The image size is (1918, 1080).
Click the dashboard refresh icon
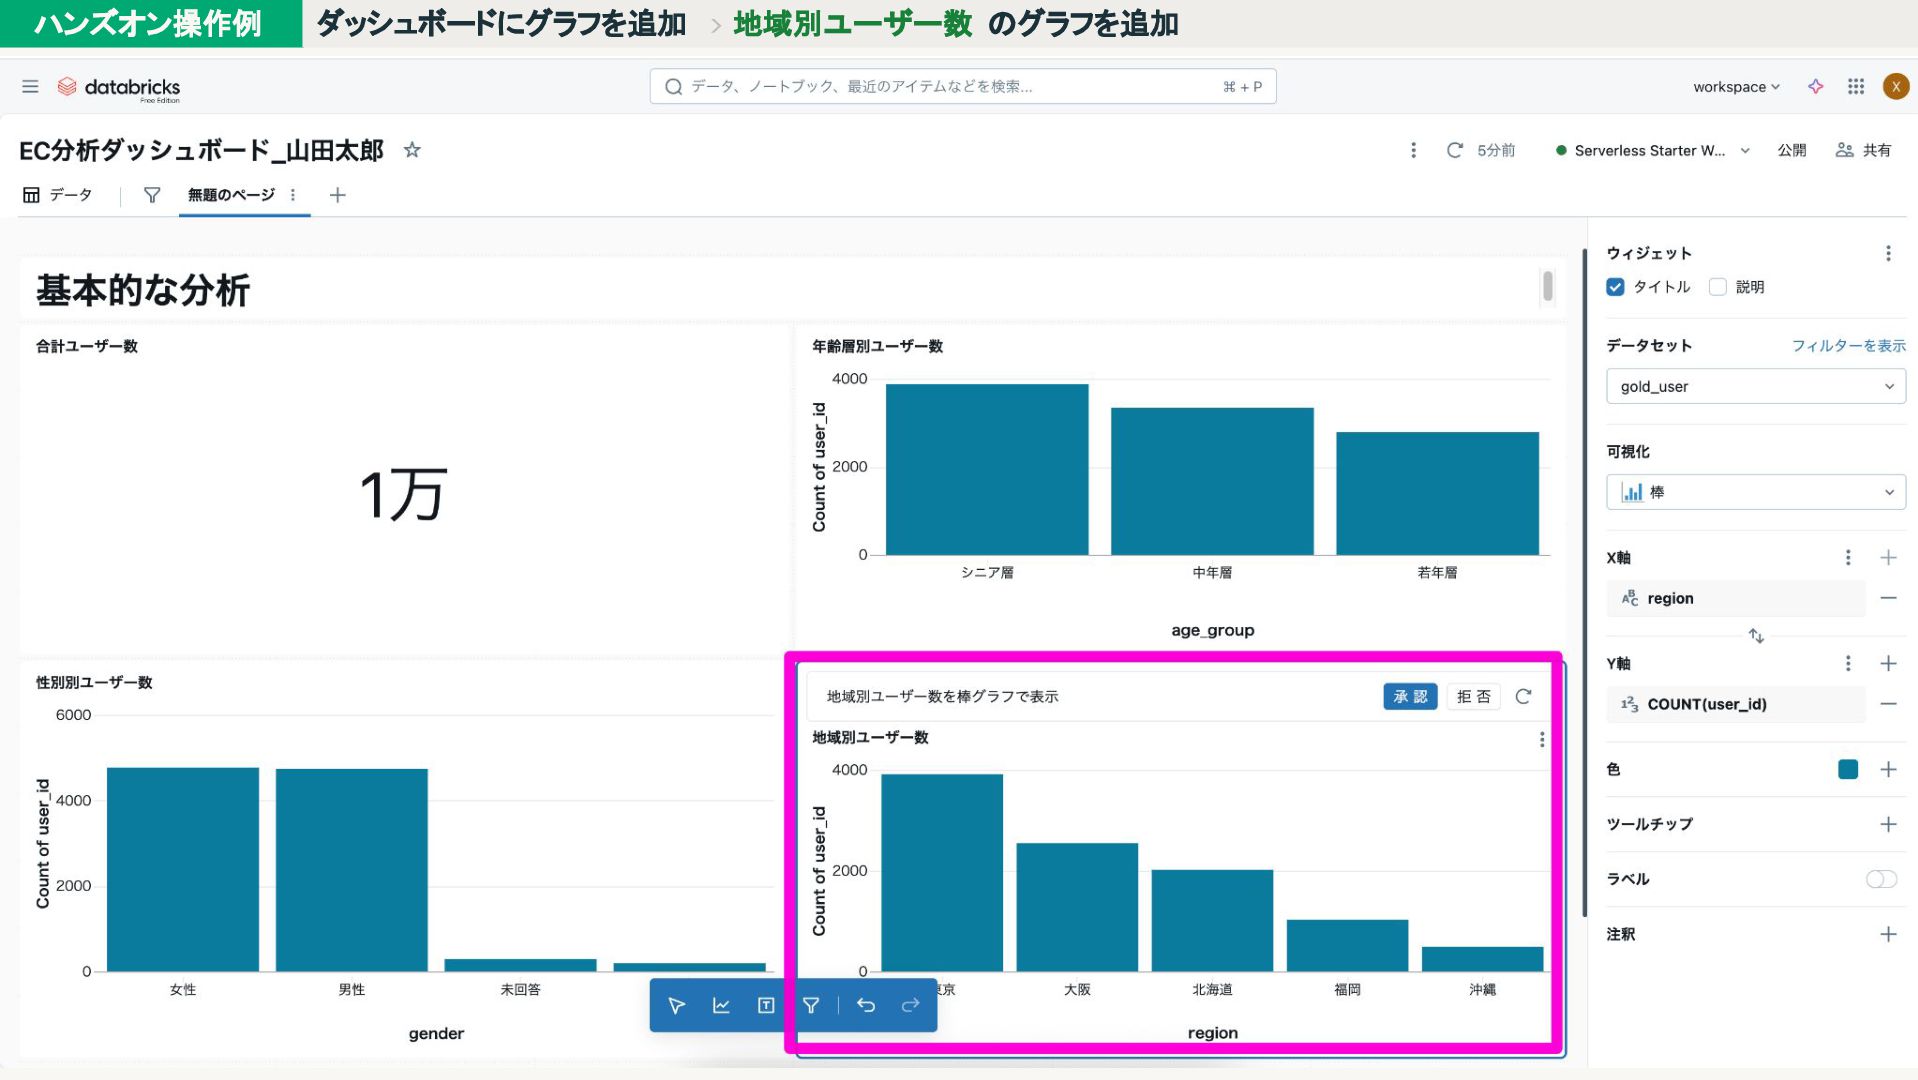click(x=1455, y=150)
